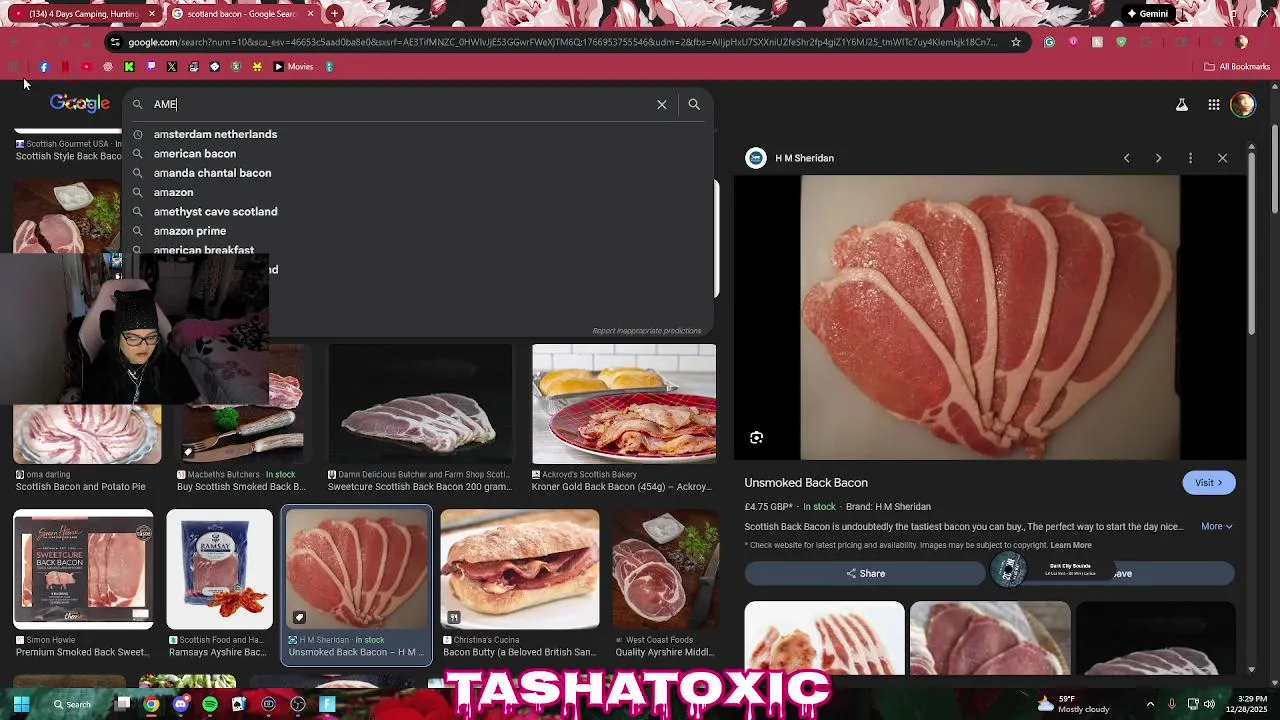
Task: Click the magnifier search submit icon
Action: (694, 104)
